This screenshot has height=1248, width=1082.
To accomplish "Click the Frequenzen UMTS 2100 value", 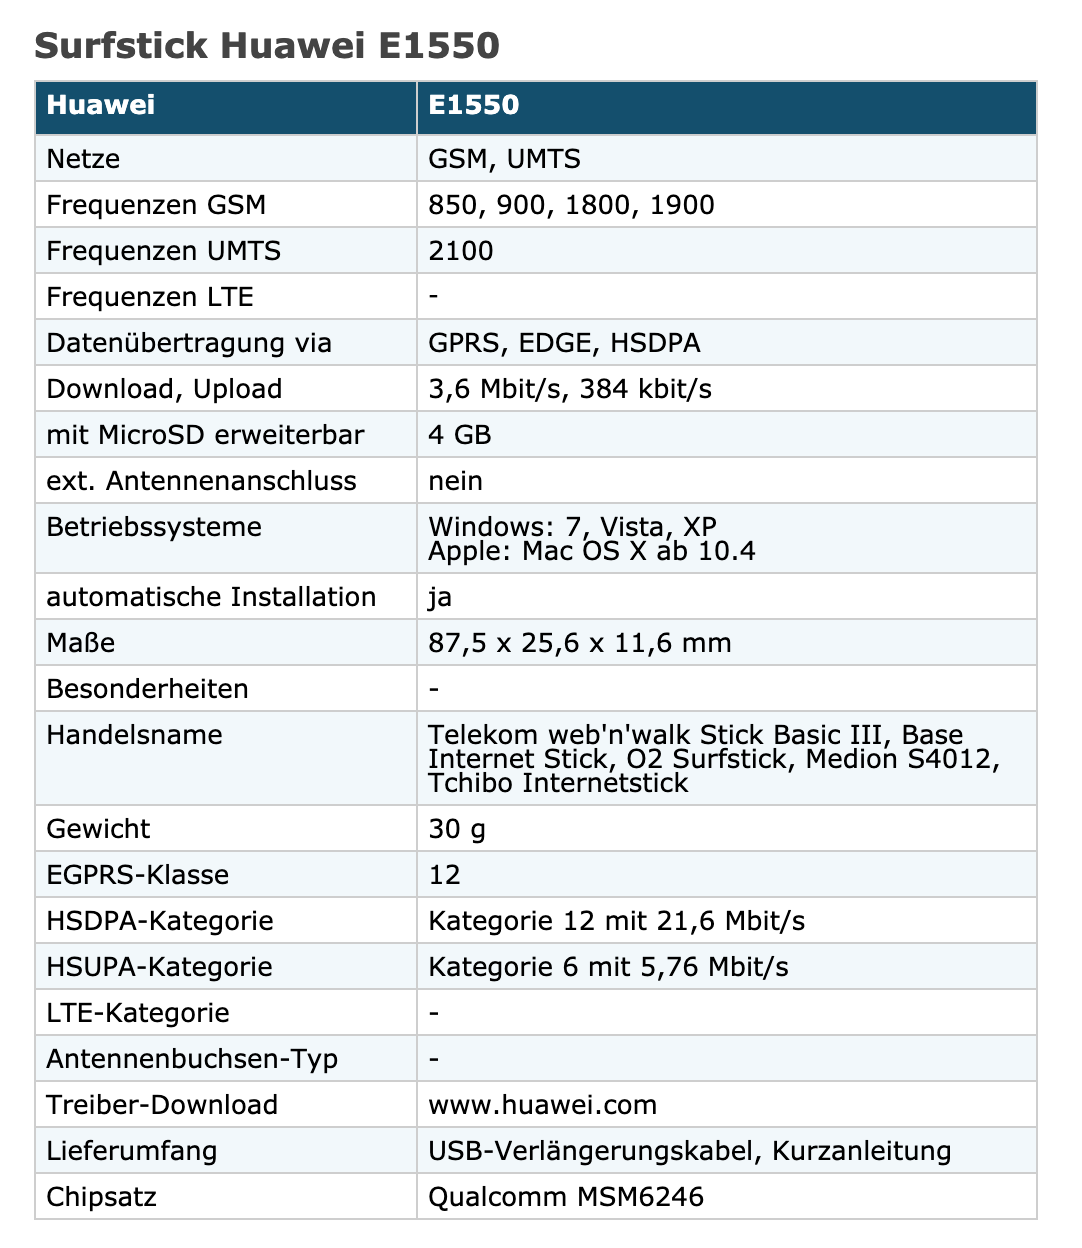I will pyautogui.click(x=461, y=251).
